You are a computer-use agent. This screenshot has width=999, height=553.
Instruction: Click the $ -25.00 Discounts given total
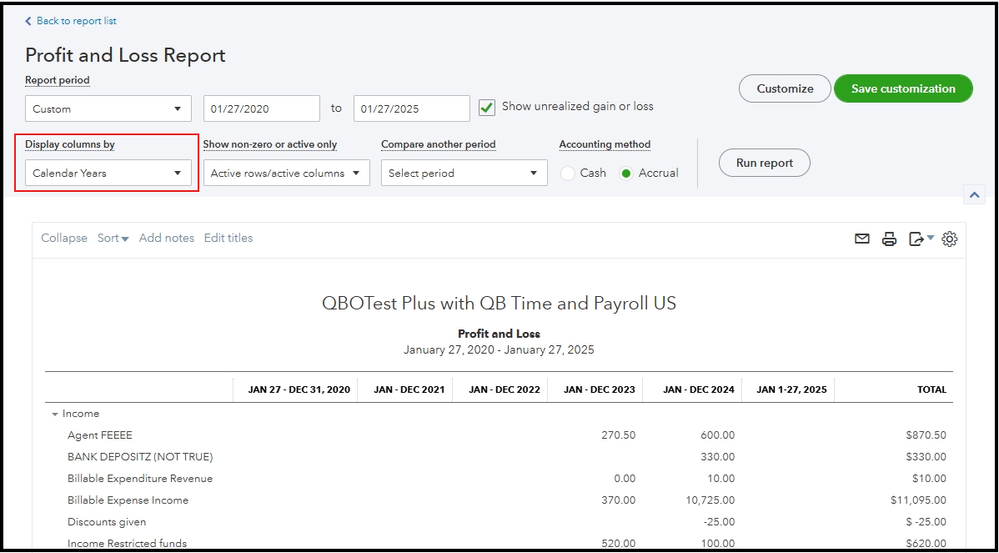pos(926,522)
